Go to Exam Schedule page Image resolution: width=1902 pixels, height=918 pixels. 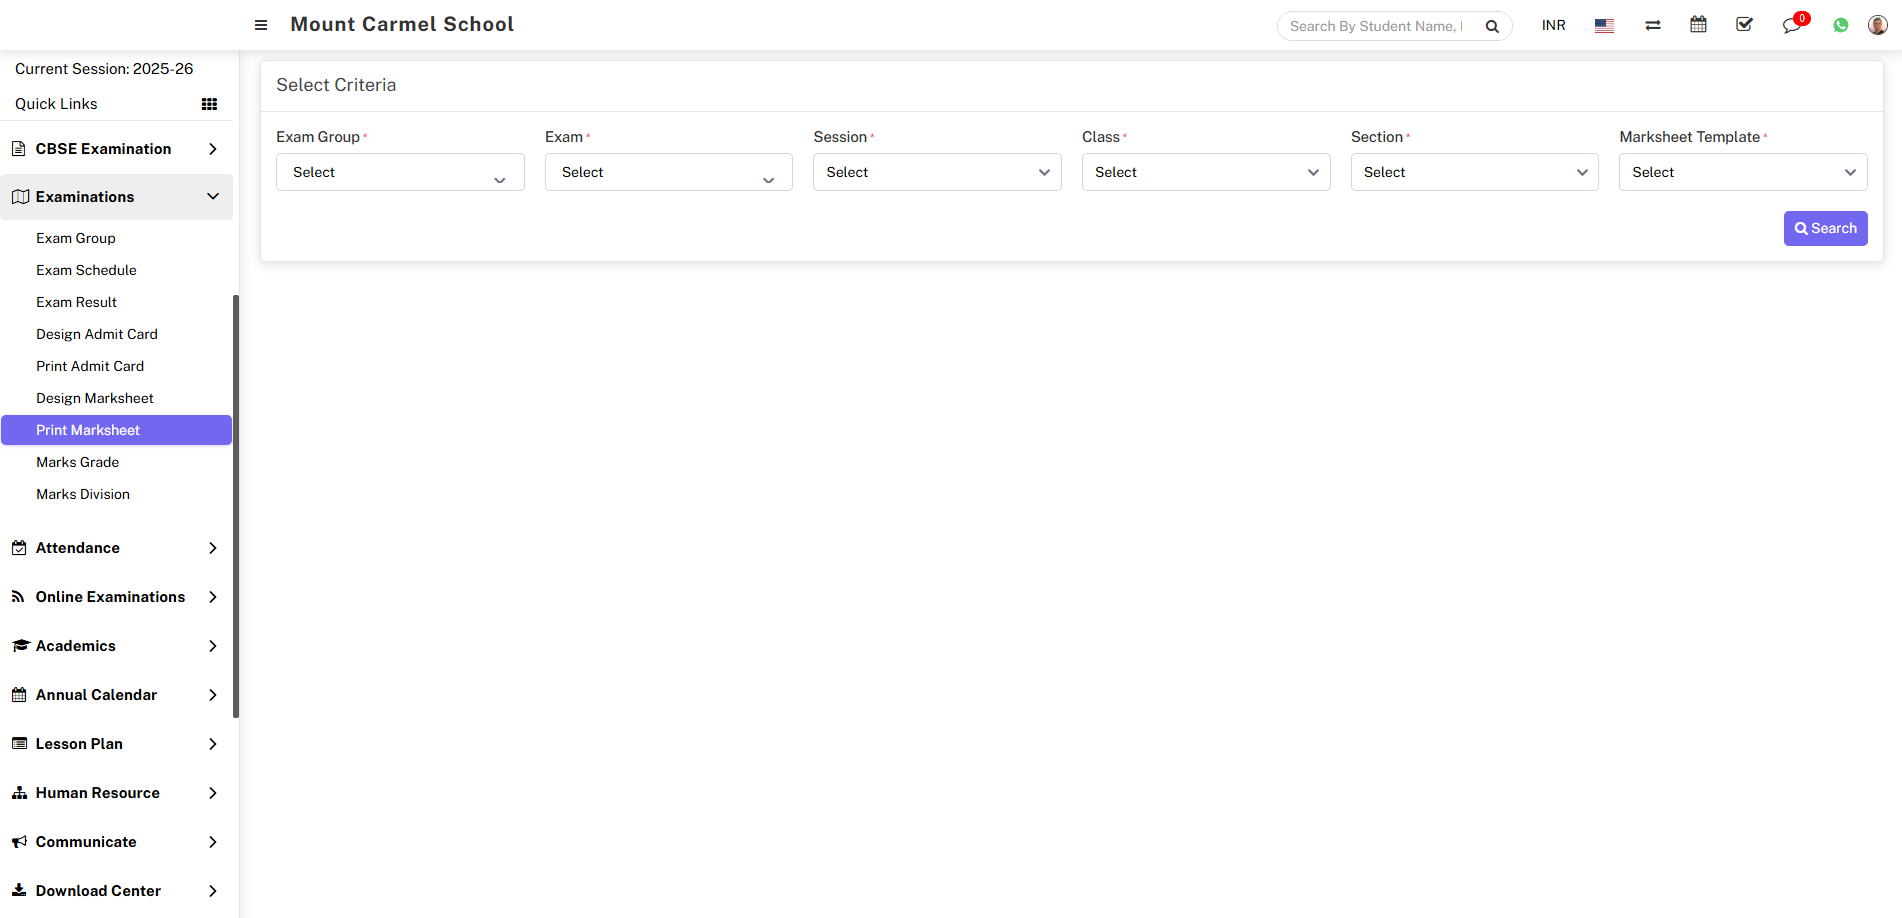pyautogui.click(x=86, y=270)
